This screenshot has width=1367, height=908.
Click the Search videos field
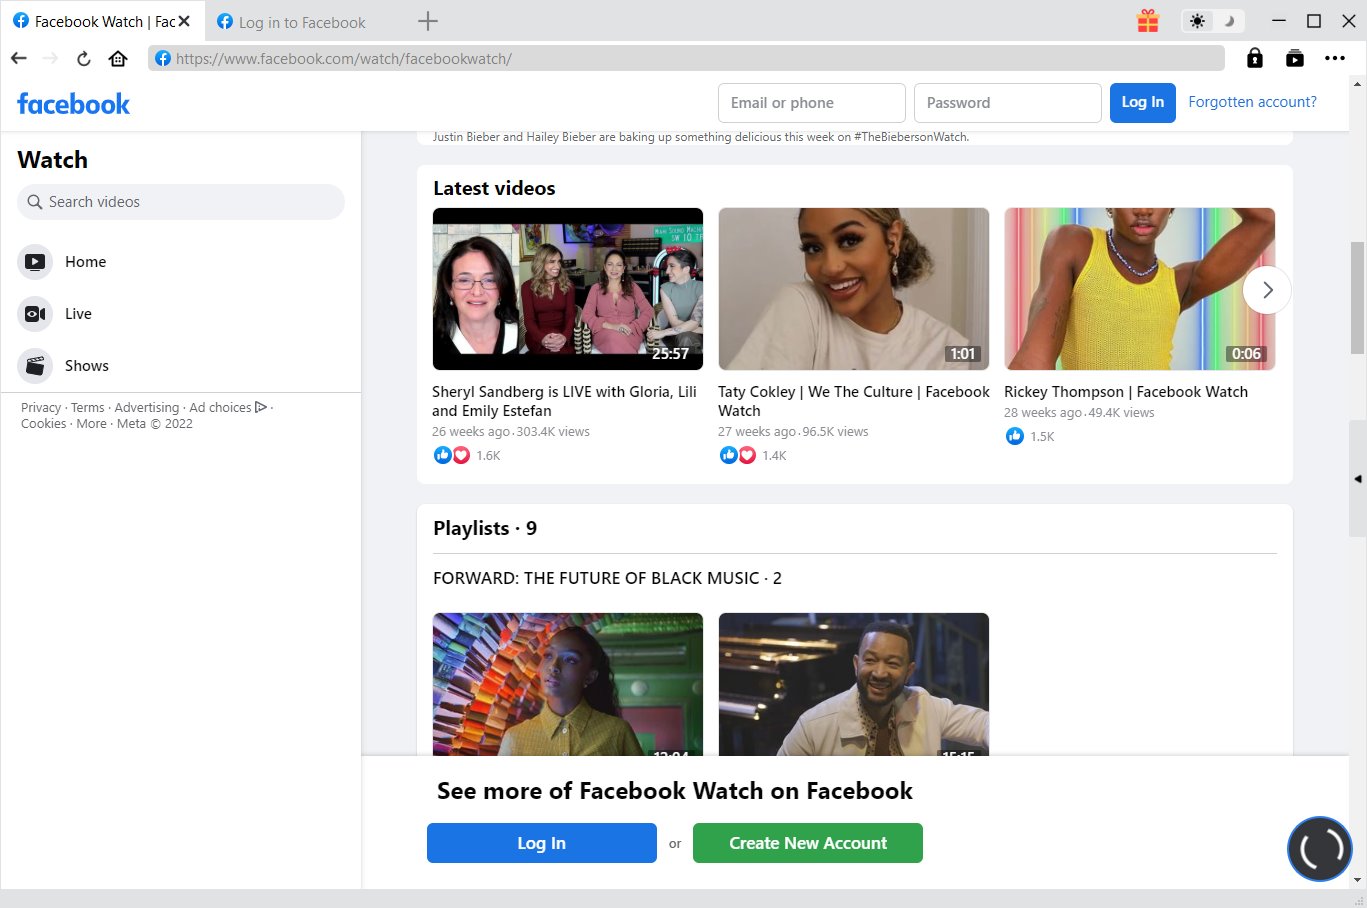[181, 202]
